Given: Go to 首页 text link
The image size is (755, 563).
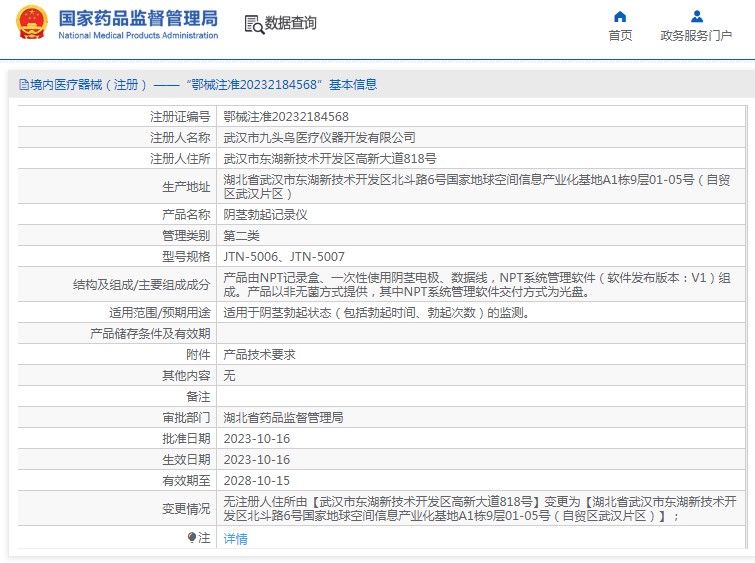Looking at the screenshot, I should coord(620,36).
